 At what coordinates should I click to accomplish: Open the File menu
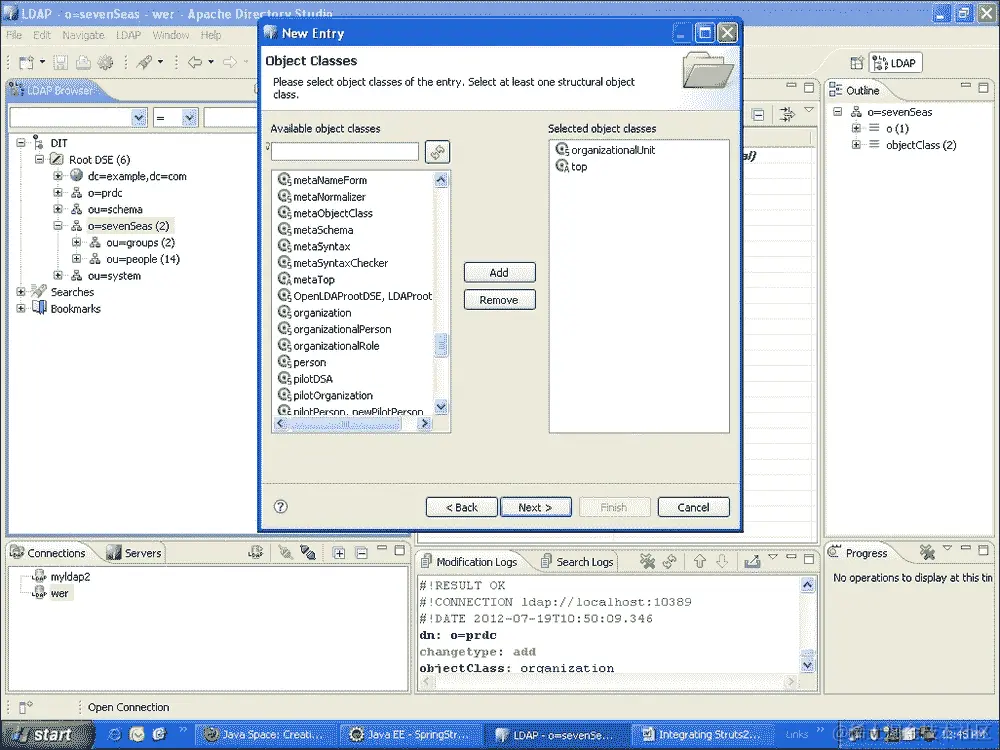pyautogui.click(x=14, y=35)
